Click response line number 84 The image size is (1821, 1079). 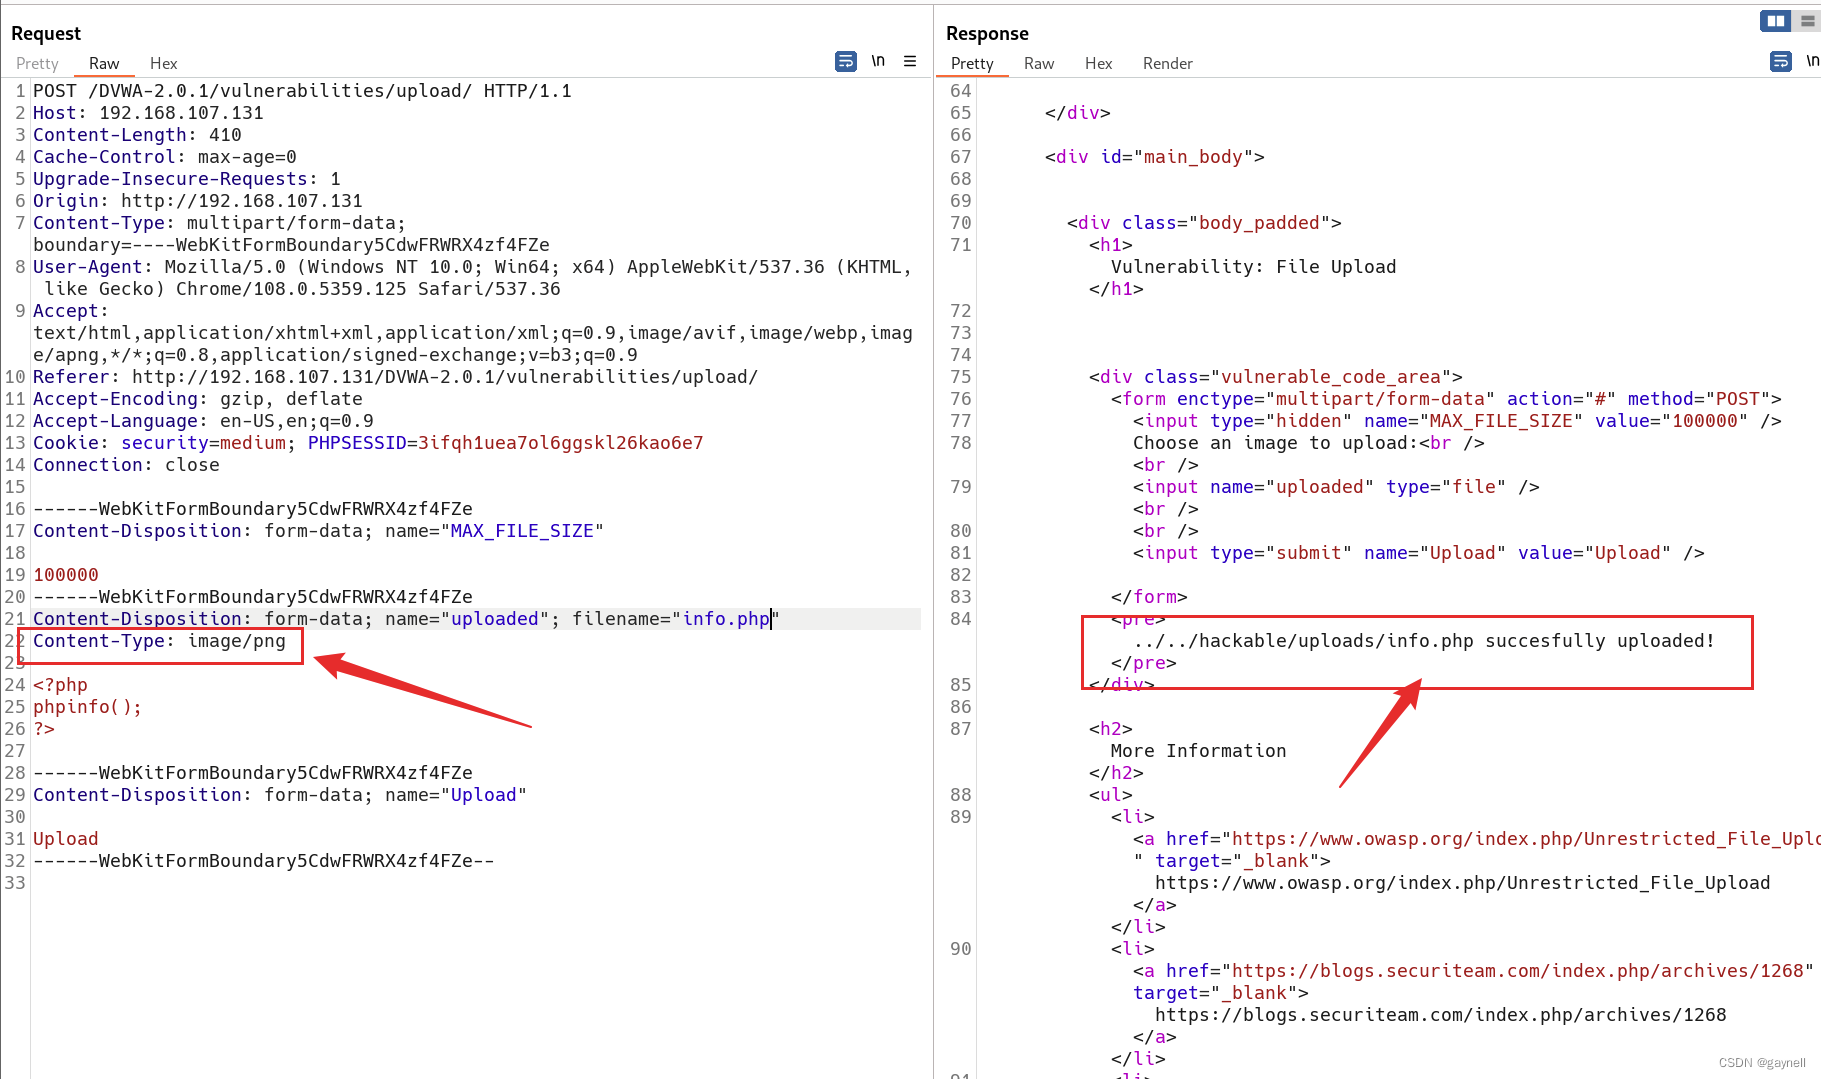[960, 619]
